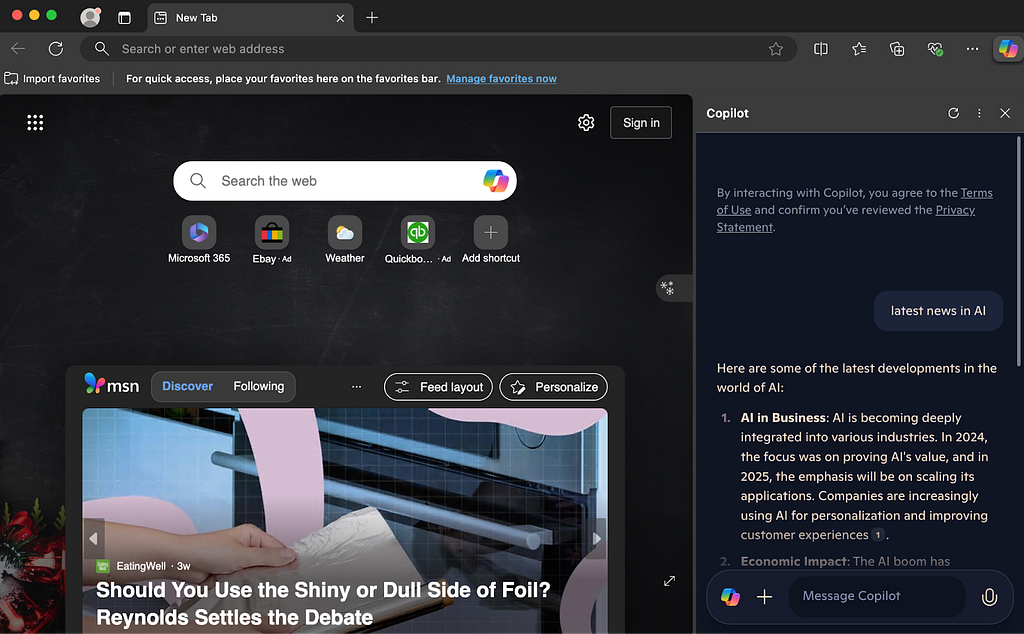Switch to the Following tab
The height and width of the screenshot is (634, 1024).
(x=259, y=387)
